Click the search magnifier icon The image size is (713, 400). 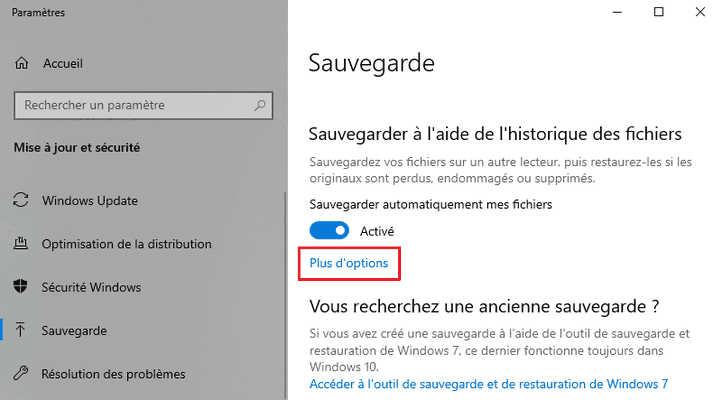pos(260,104)
